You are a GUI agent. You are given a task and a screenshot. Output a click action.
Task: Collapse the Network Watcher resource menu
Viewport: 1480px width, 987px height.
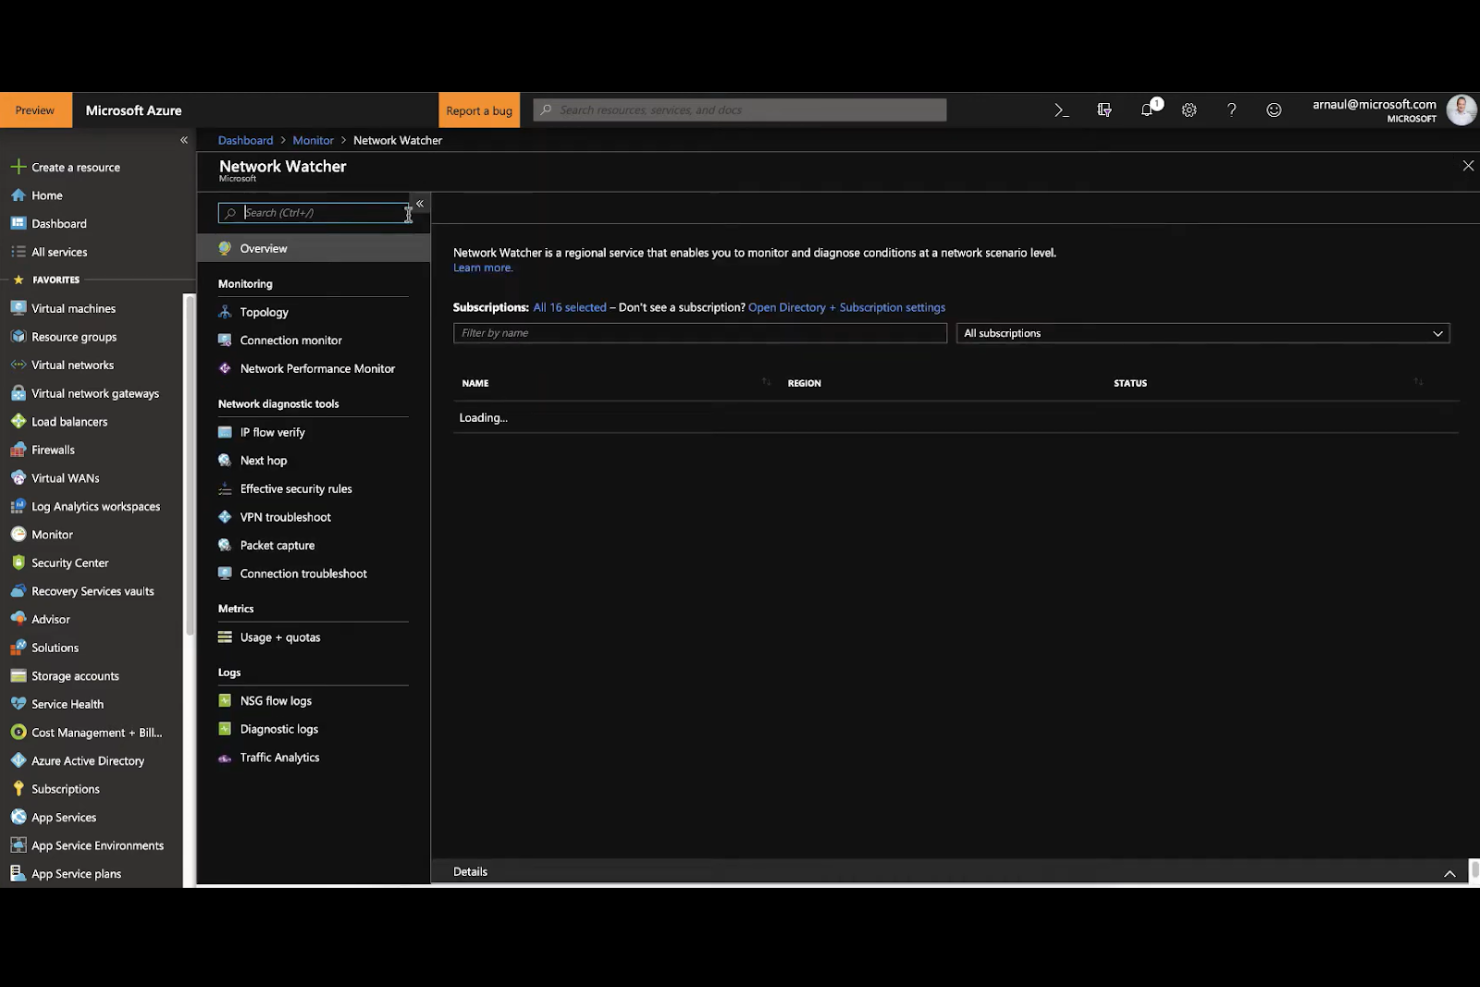[x=420, y=203]
